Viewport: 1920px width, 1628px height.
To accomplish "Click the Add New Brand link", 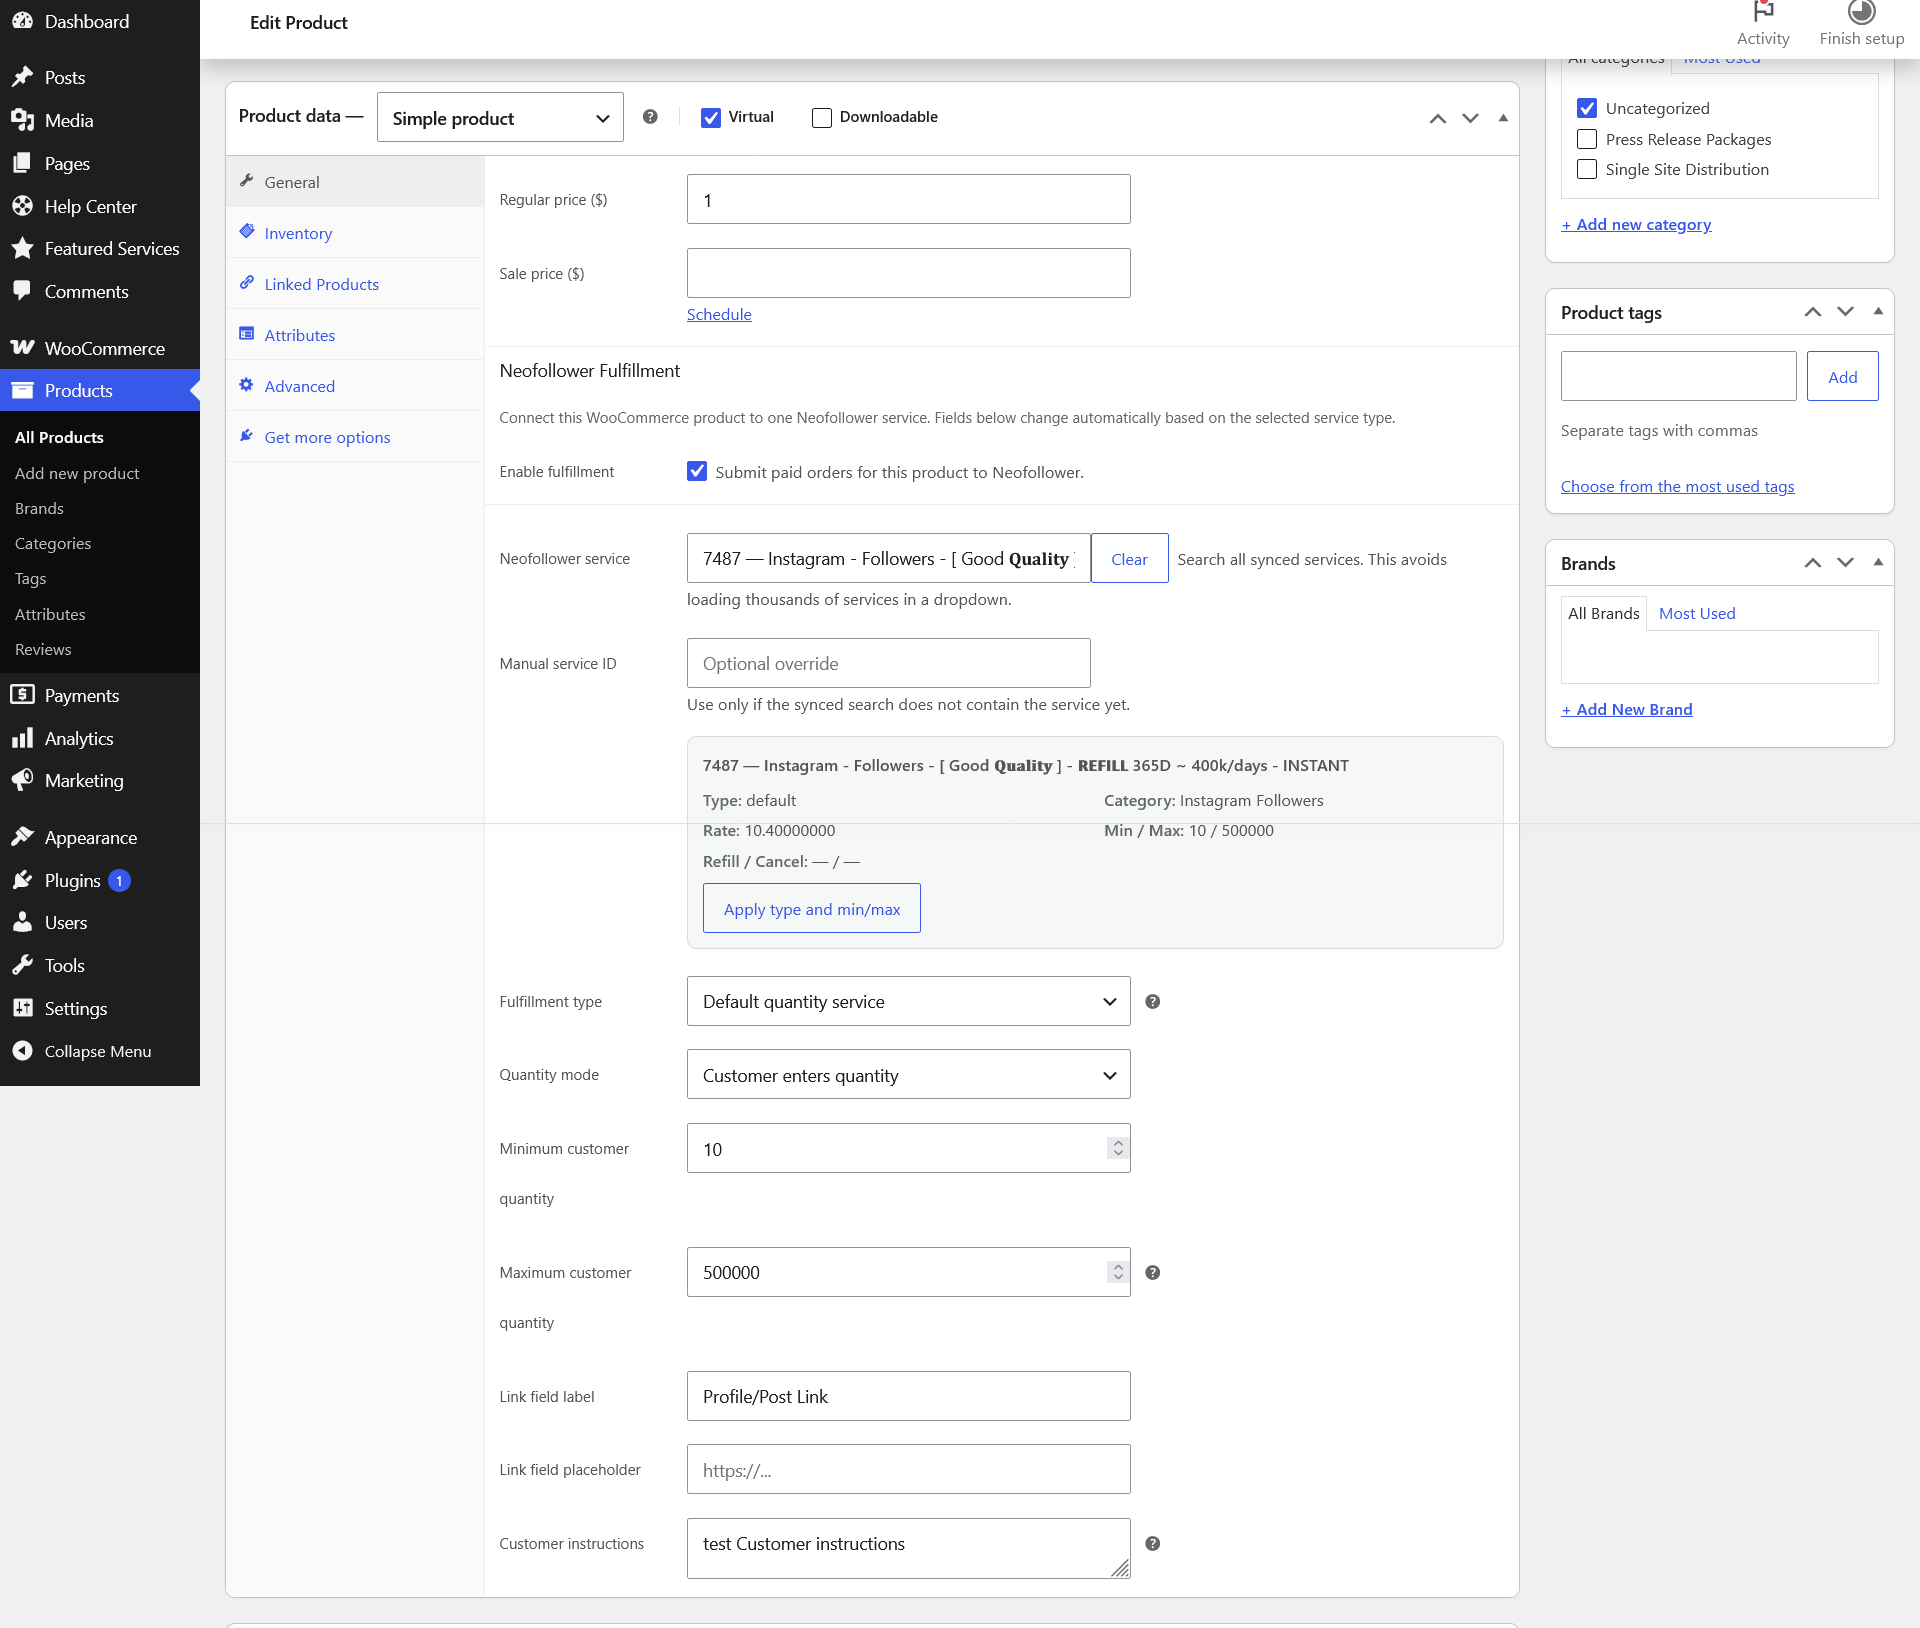I will point(1626,709).
